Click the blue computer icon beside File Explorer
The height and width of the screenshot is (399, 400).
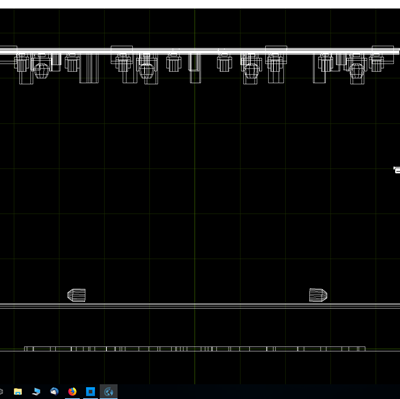point(36,391)
